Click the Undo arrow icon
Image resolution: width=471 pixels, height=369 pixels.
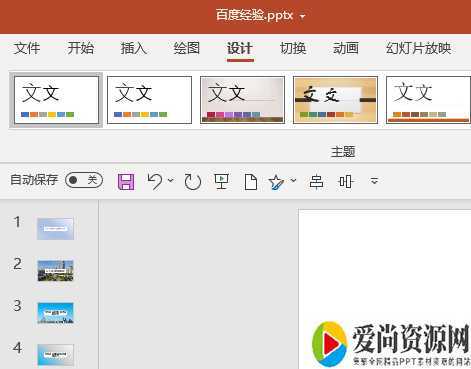pyautogui.click(x=155, y=182)
